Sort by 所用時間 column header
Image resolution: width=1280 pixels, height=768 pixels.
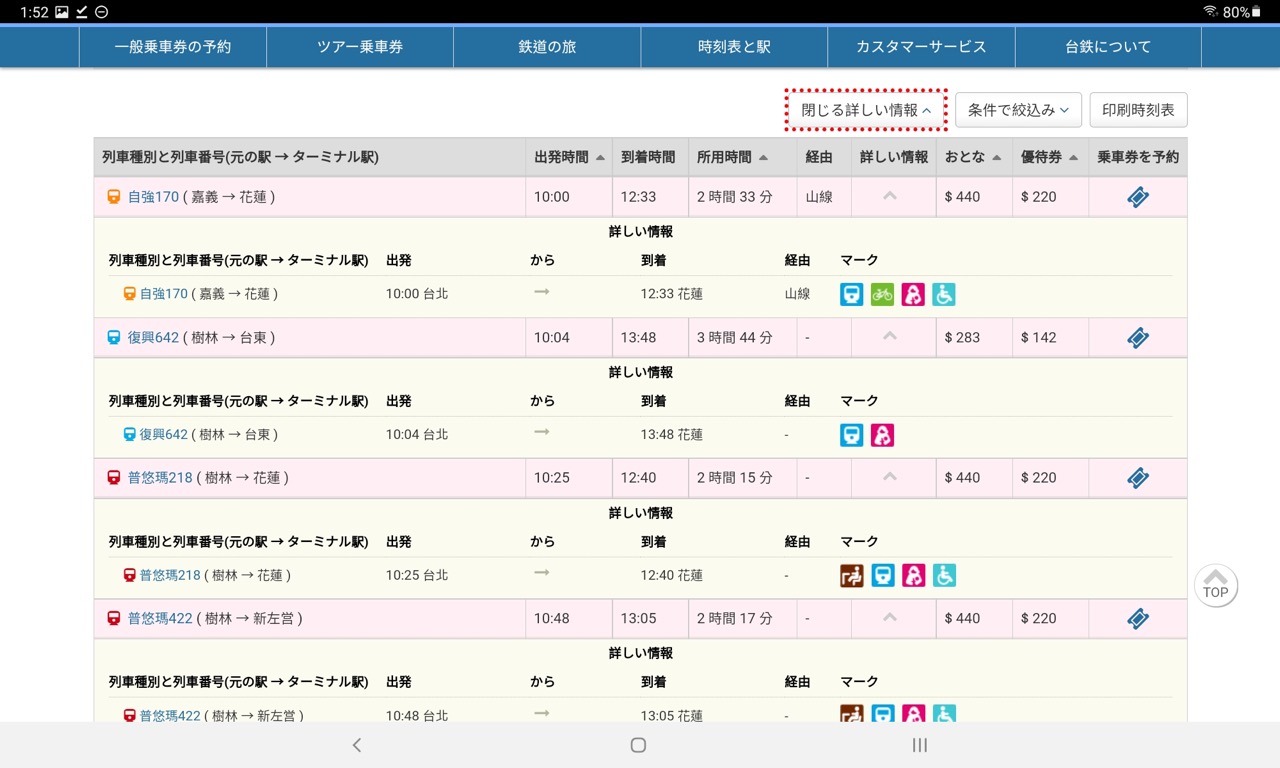(x=731, y=157)
